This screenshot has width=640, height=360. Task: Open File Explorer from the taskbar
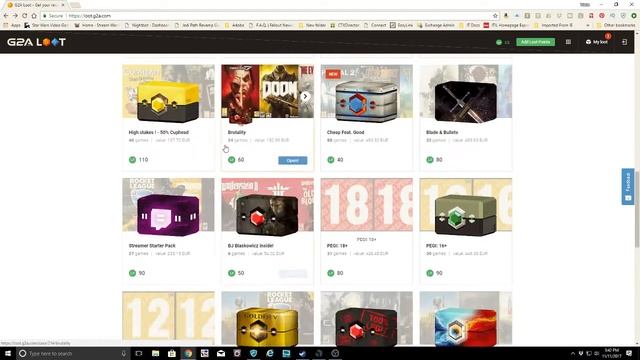tap(156, 353)
